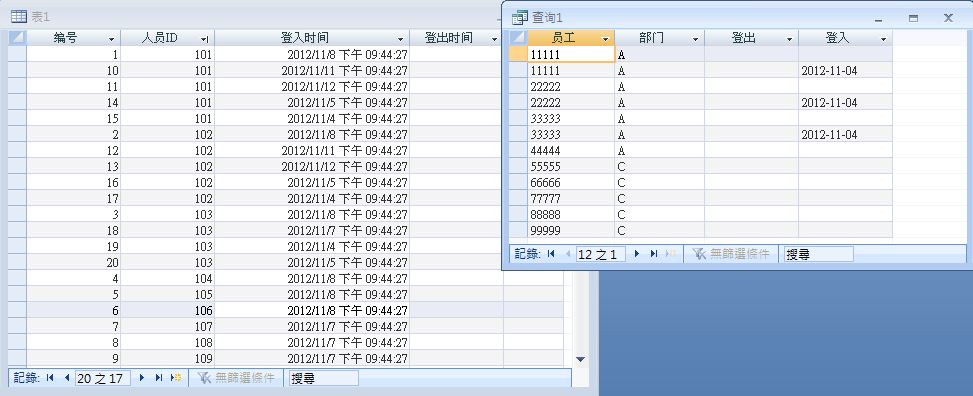Viewport: 973px width, 396px height.
Task: Go to first record in 查询1 navigator
Action: click(x=551, y=254)
